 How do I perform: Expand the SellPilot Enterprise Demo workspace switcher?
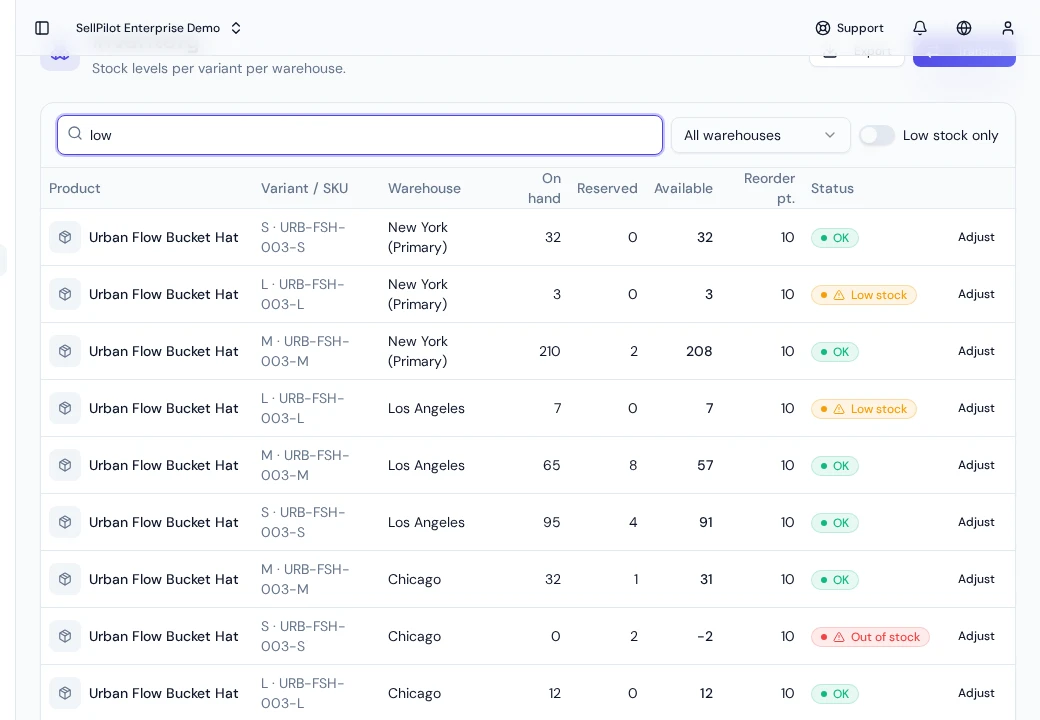(x=158, y=28)
